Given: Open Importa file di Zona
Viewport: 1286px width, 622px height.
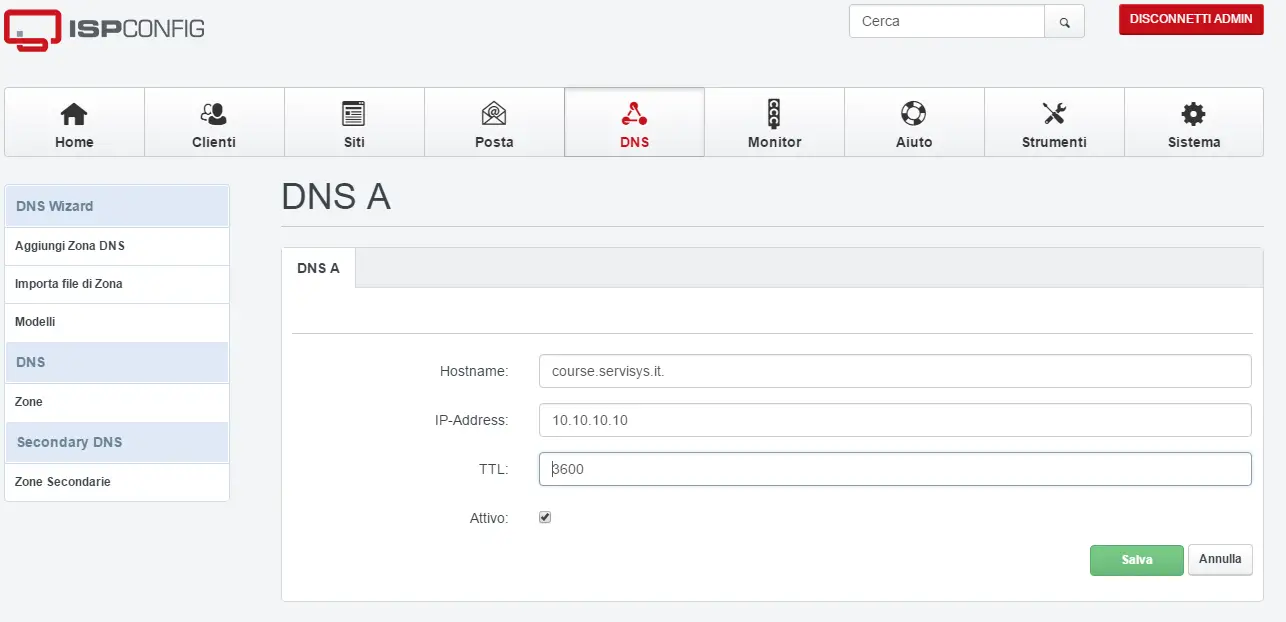Looking at the screenshot, I should pyautogui.click(x=117, y=284).
